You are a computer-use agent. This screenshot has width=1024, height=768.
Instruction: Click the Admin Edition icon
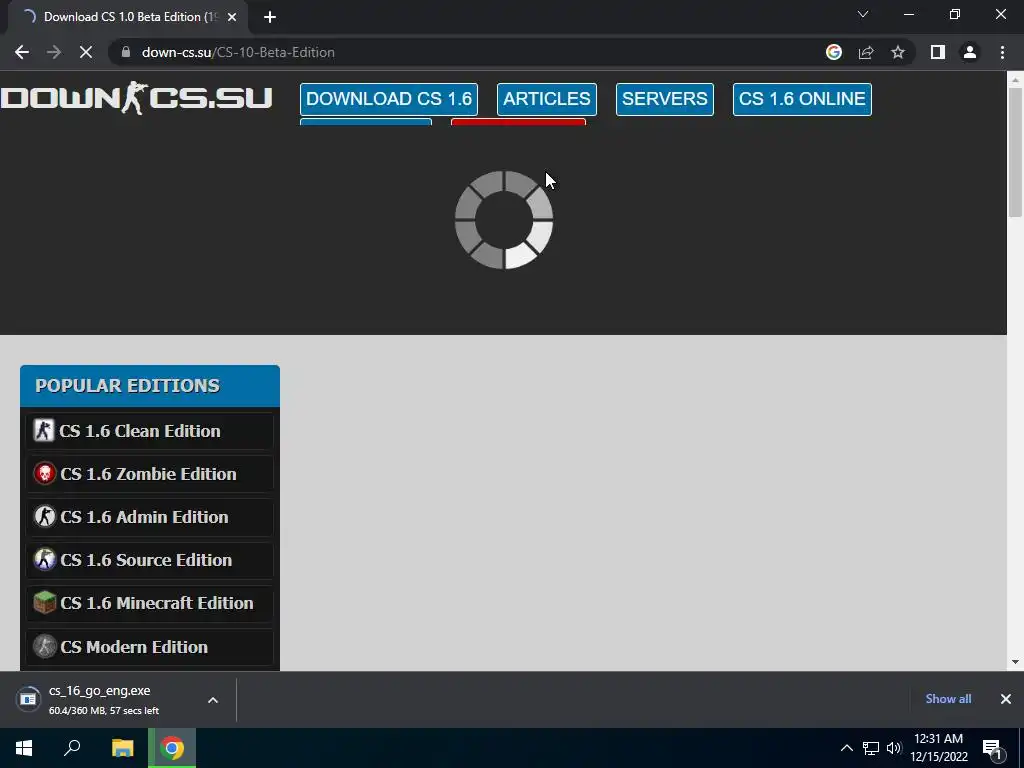pos(44,517)
